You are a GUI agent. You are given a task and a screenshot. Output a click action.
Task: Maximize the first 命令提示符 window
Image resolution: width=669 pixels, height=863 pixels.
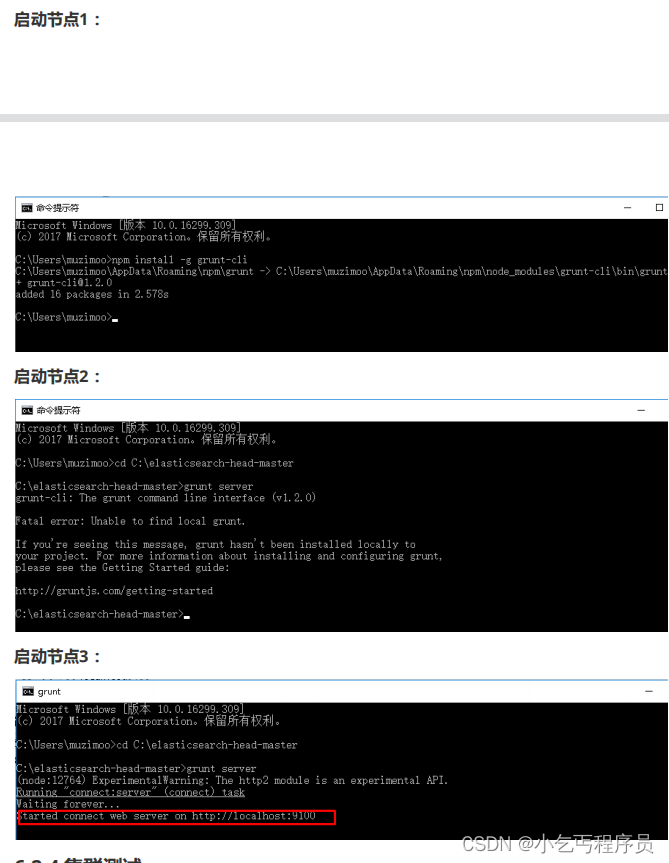point(659,207)
